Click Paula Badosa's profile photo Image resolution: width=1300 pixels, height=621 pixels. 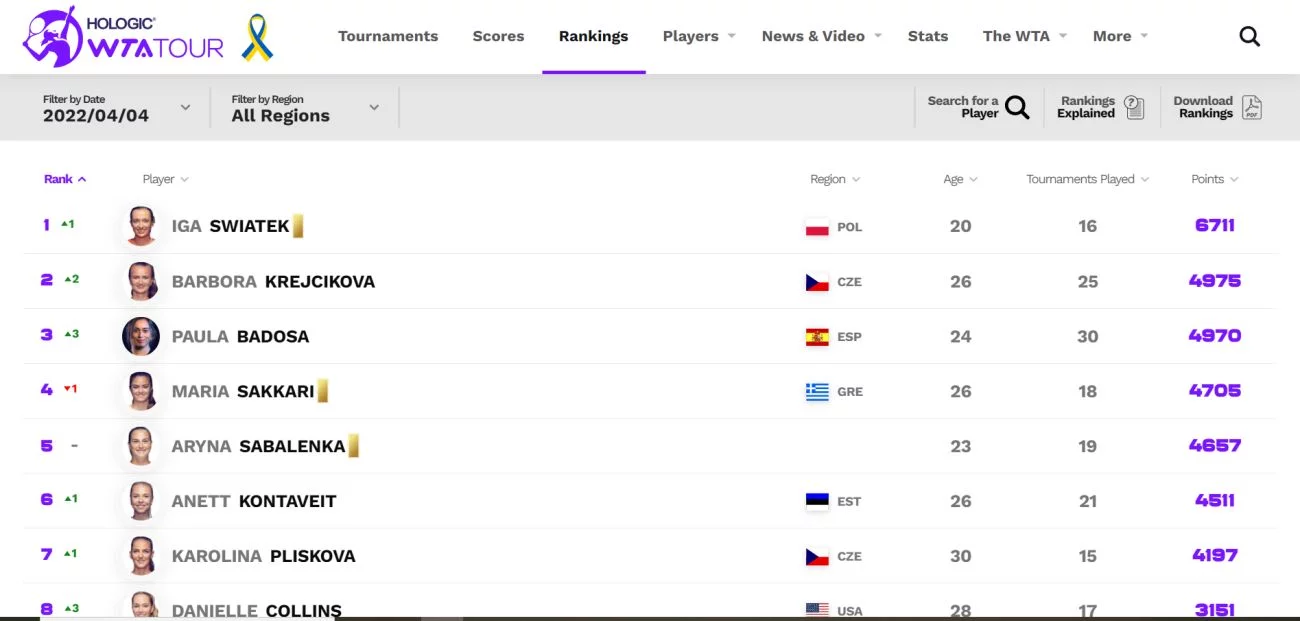point(141,336)
